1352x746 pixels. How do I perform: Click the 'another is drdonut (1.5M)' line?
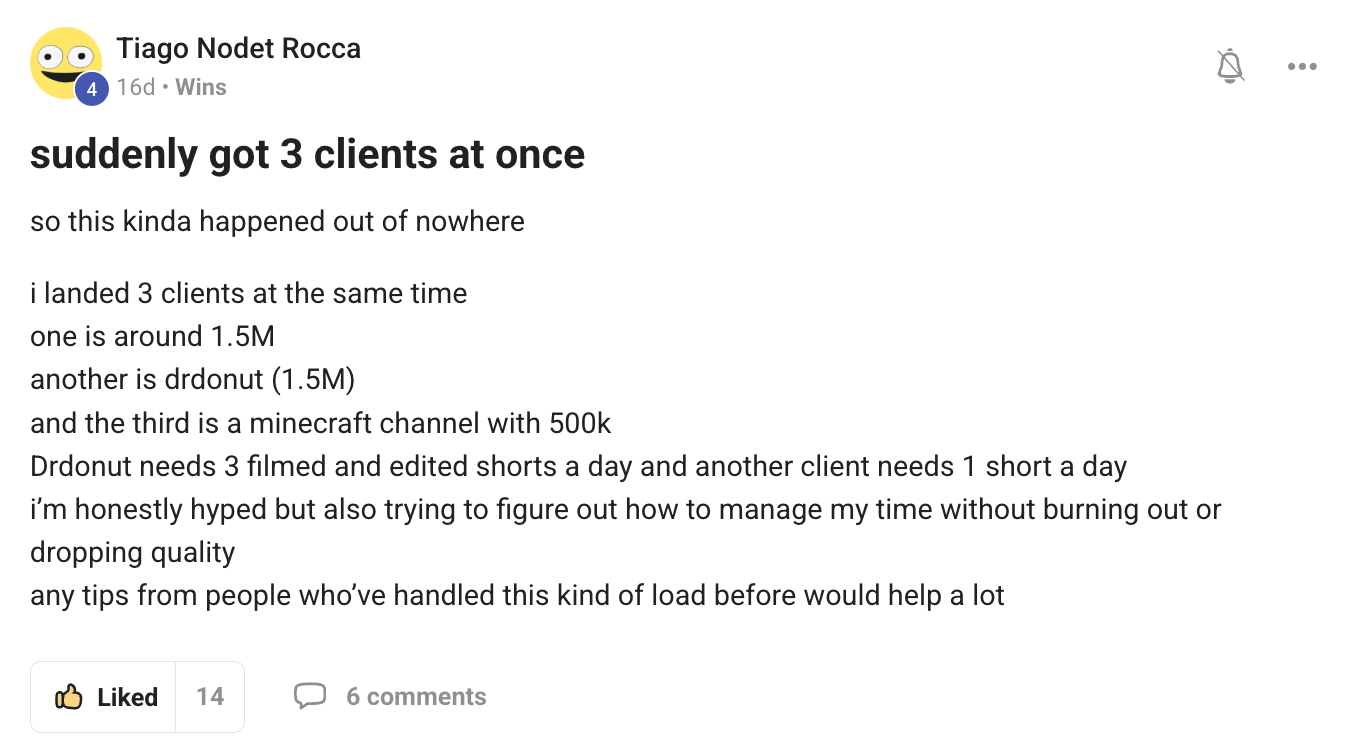[x=193, y=380]
